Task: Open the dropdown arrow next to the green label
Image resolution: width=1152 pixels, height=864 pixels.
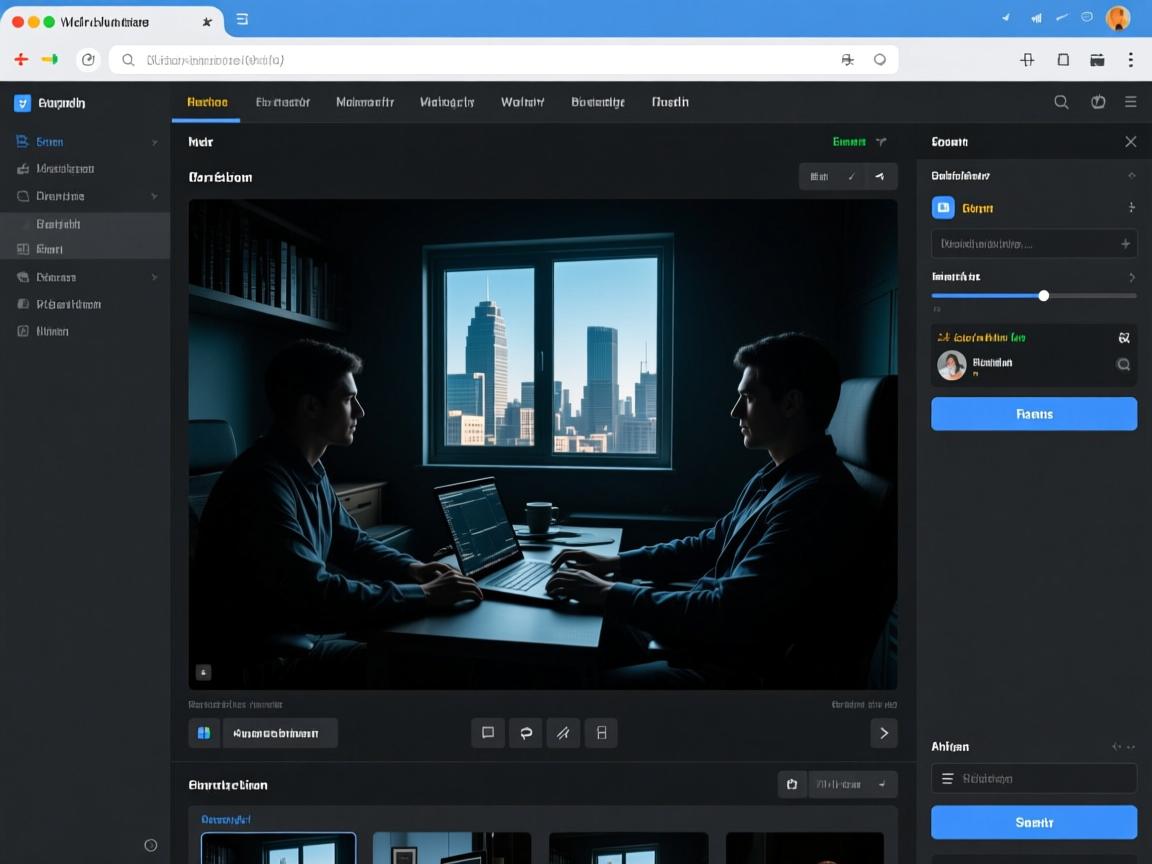Action: tap(881, 142)
